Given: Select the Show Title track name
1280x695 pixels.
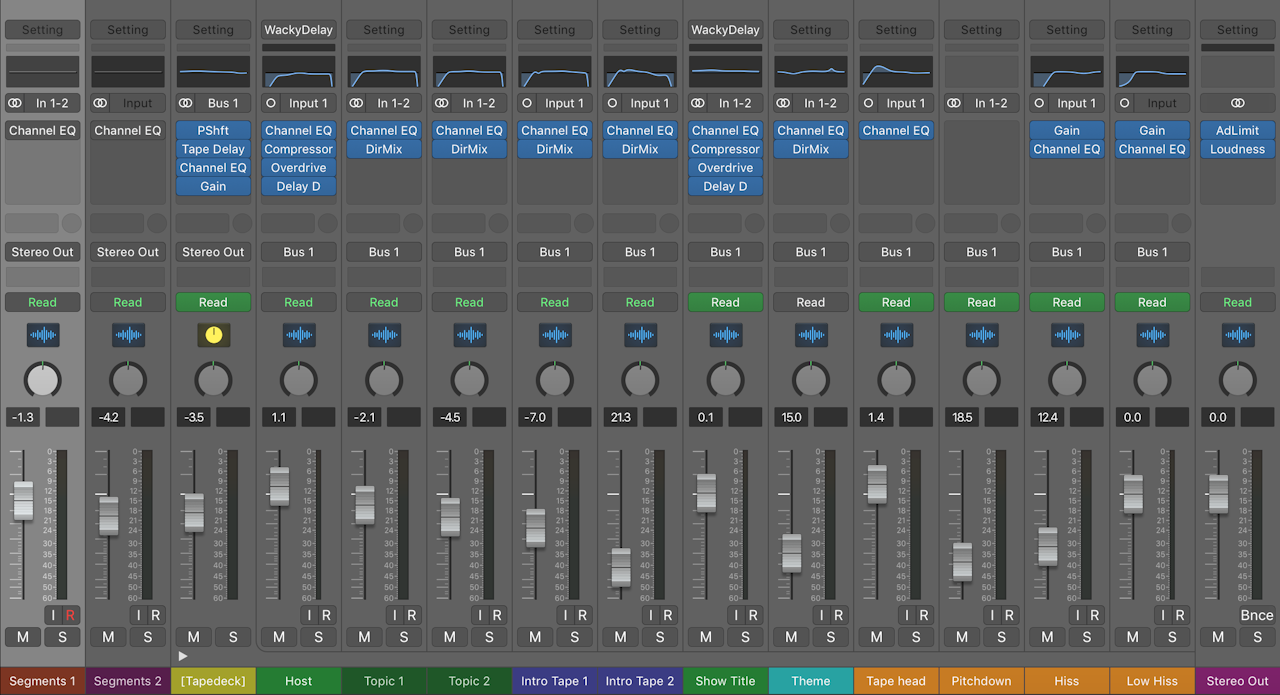Looking at the screenshot, I should [725, 681].
